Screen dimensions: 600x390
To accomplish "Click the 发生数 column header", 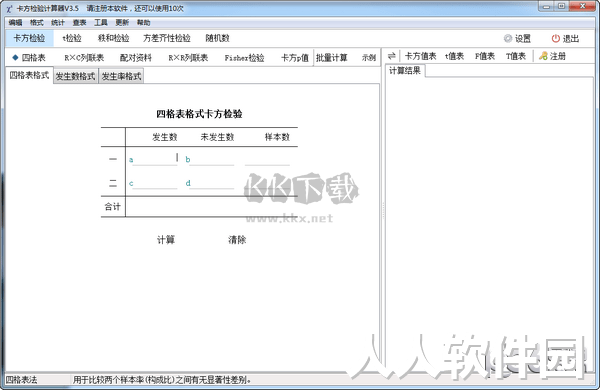I will pos(165,137).
